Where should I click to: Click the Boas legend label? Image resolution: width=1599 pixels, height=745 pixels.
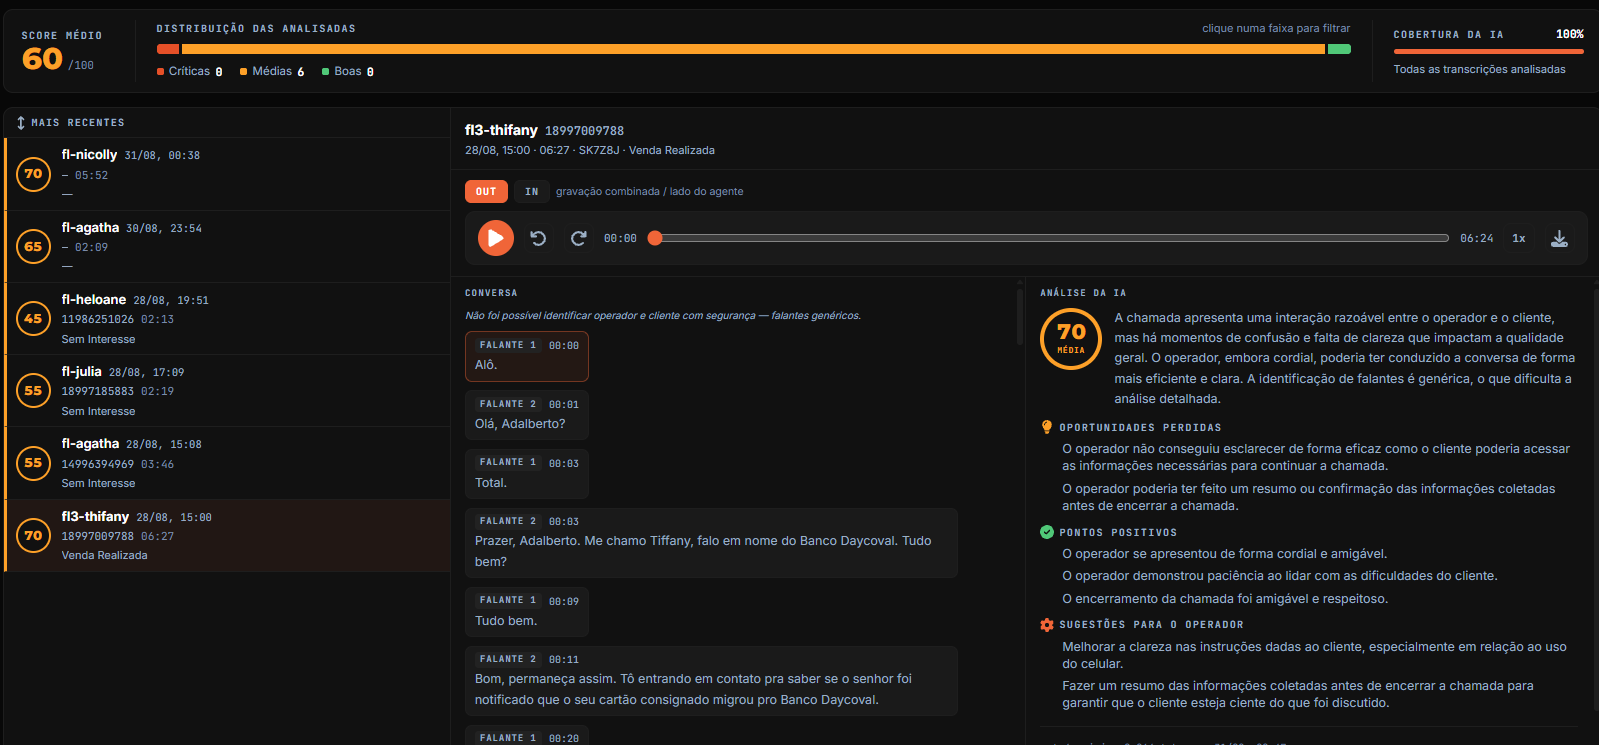348,71
